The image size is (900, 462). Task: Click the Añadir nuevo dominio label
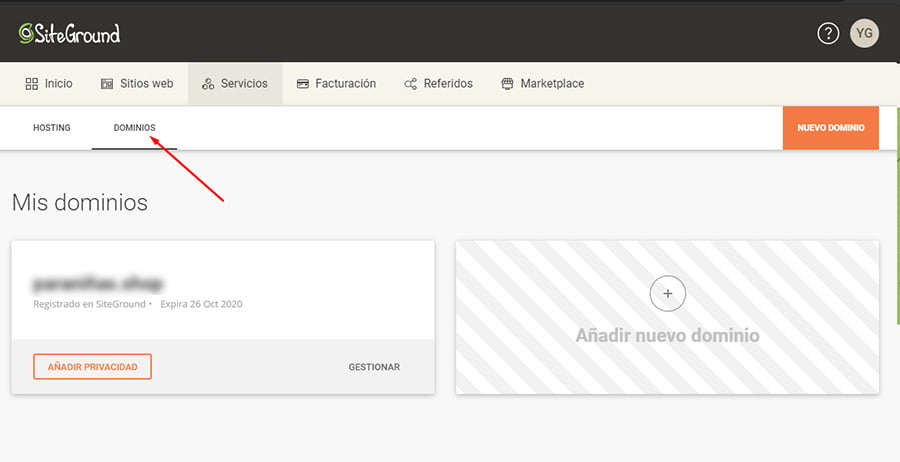click(667, 336)
